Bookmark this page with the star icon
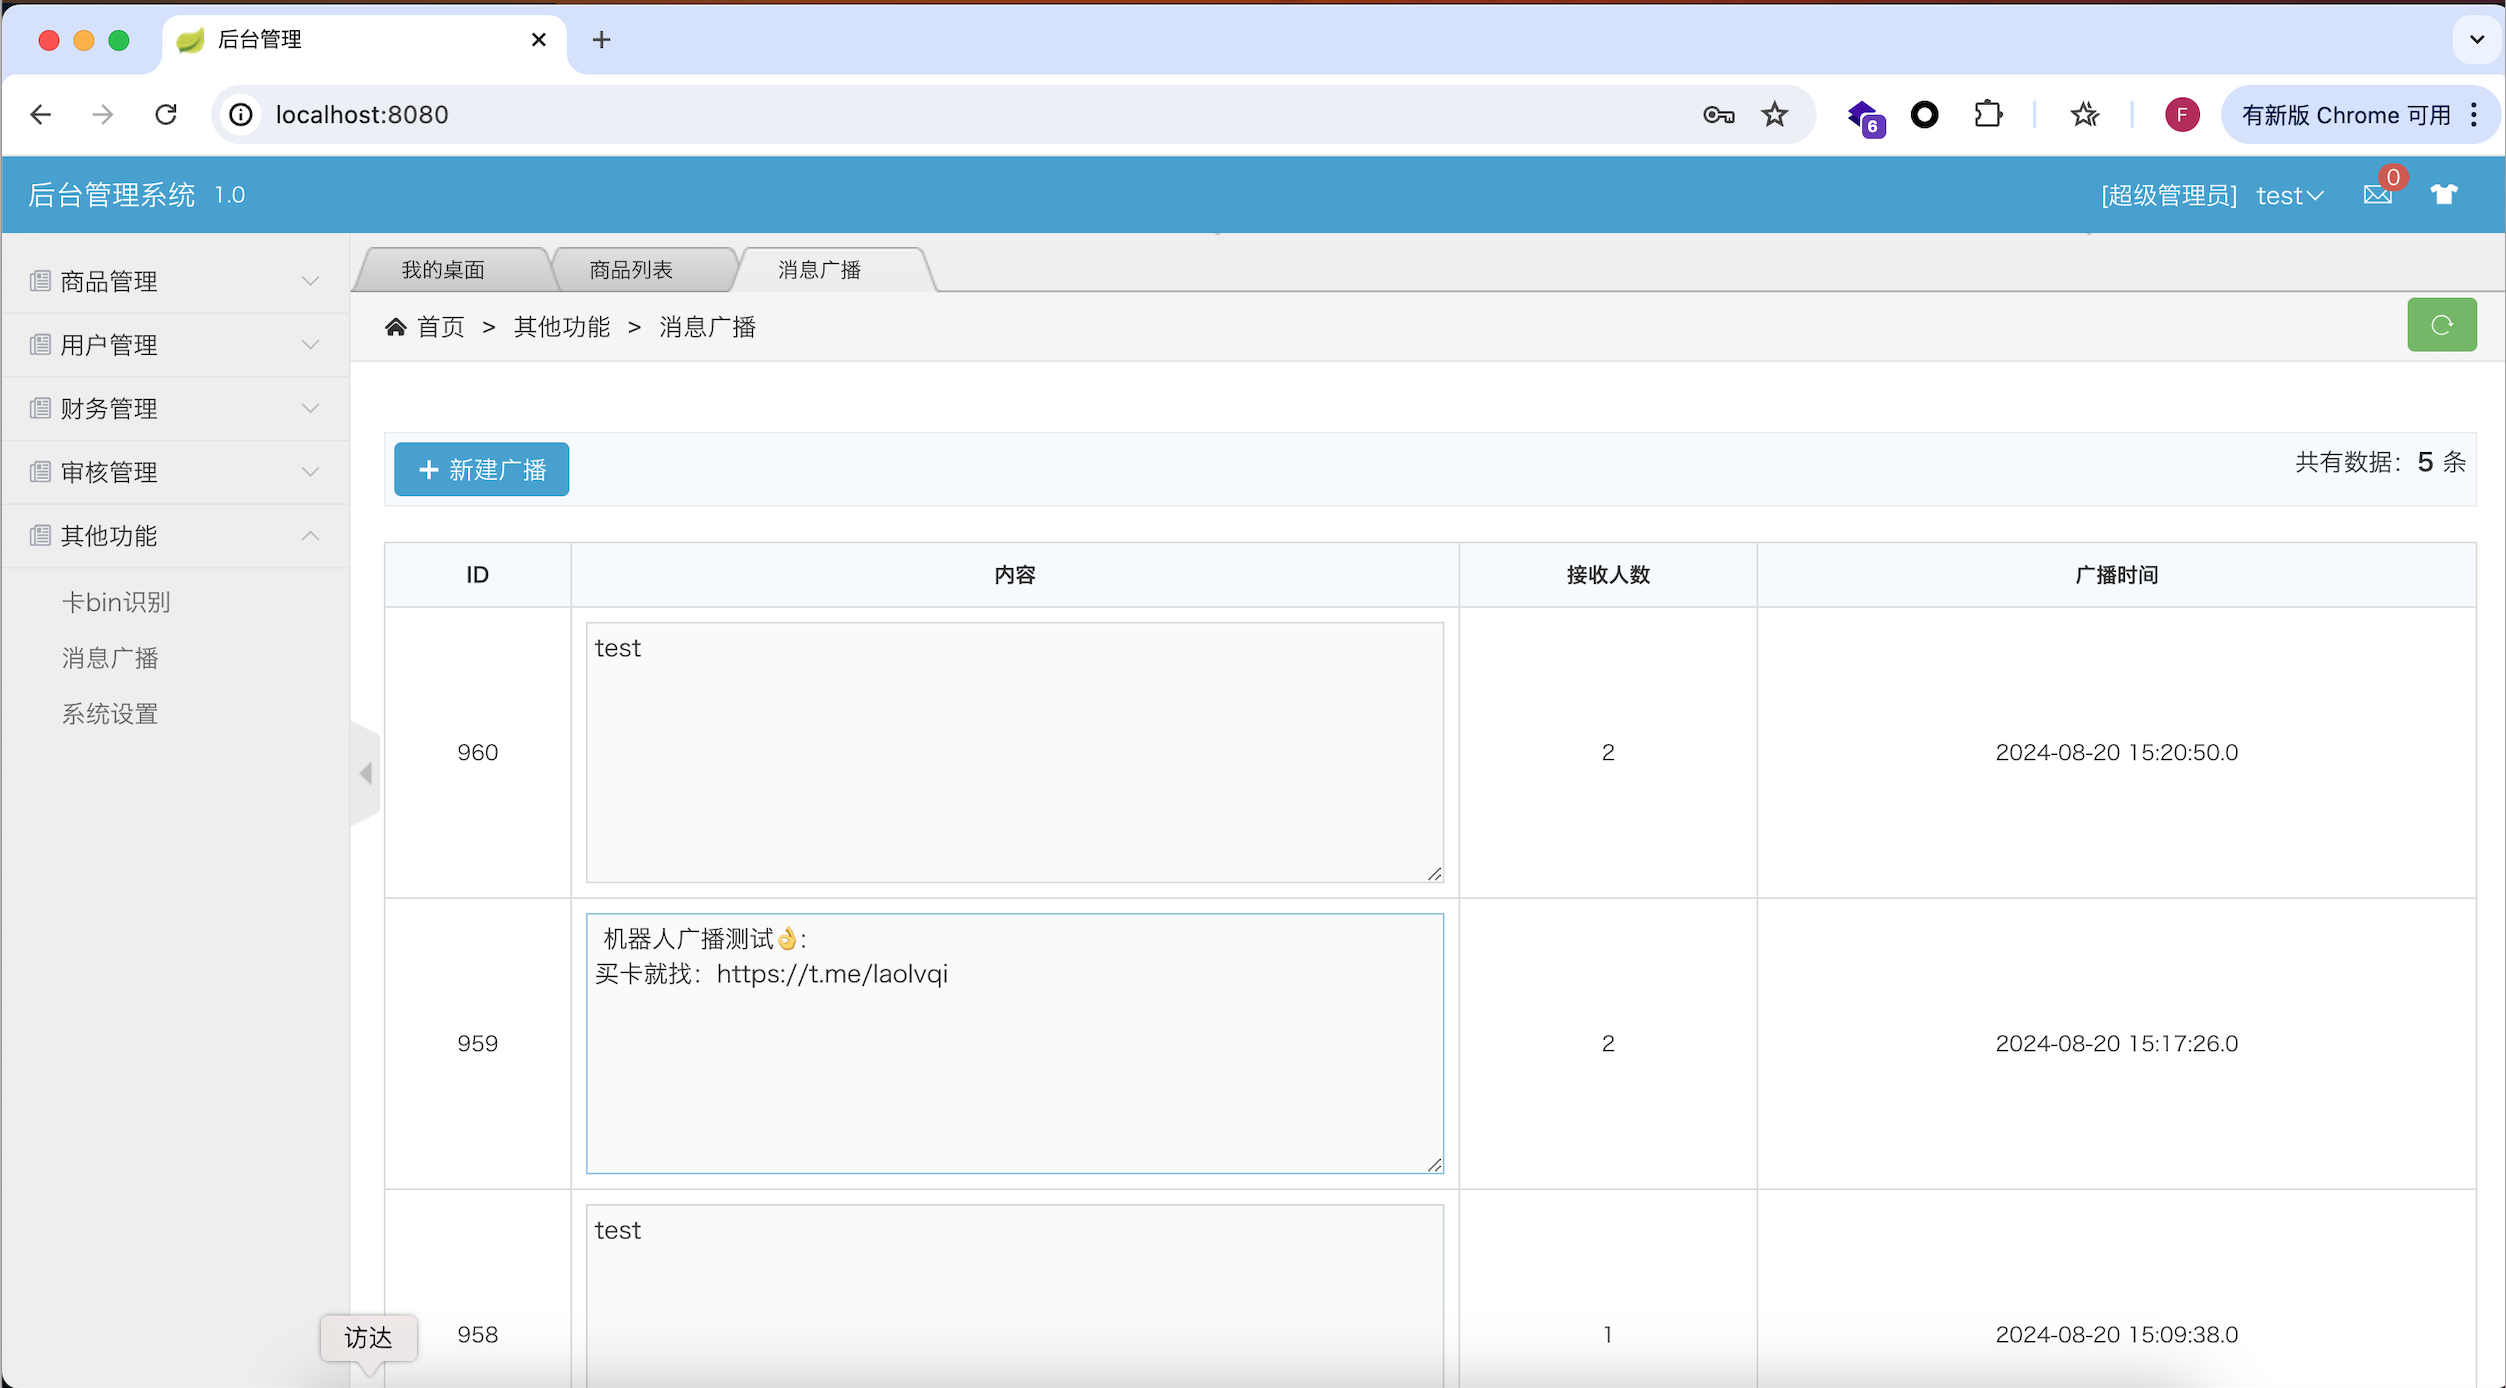The image size is (2506, 1388). pos(1775,115)
